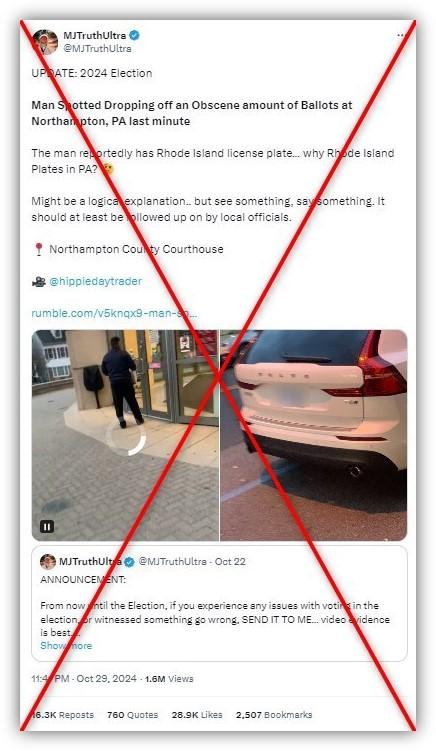Image resolution: width=436 pixels, height=751 pixels.
Task: Open the rumble.com video link
Action: pos(114,313)
